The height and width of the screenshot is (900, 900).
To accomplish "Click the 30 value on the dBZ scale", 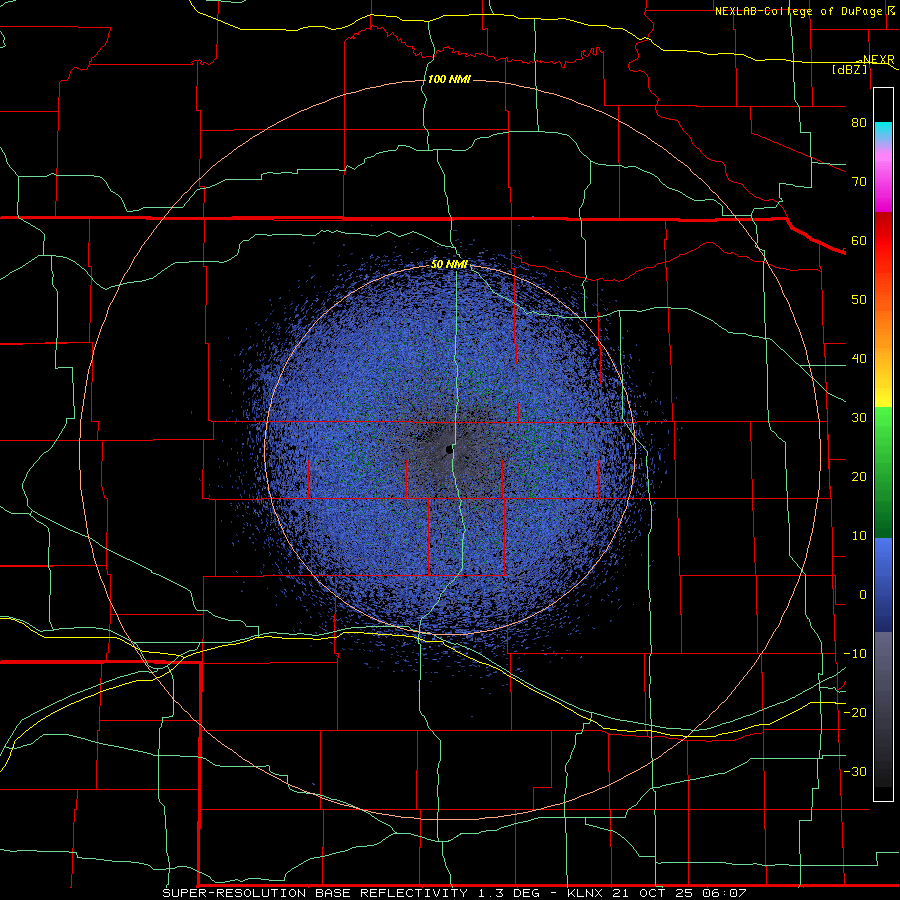I will 859,418.
